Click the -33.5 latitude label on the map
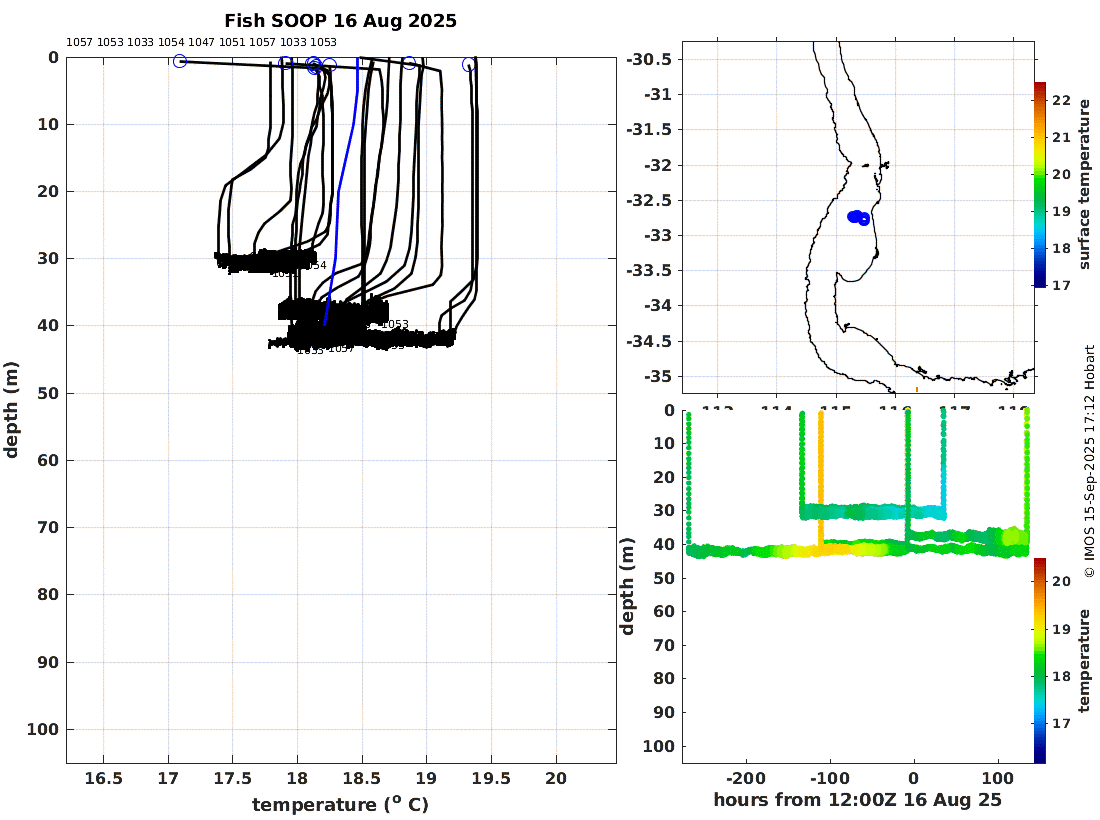 (x=649, y=270)
